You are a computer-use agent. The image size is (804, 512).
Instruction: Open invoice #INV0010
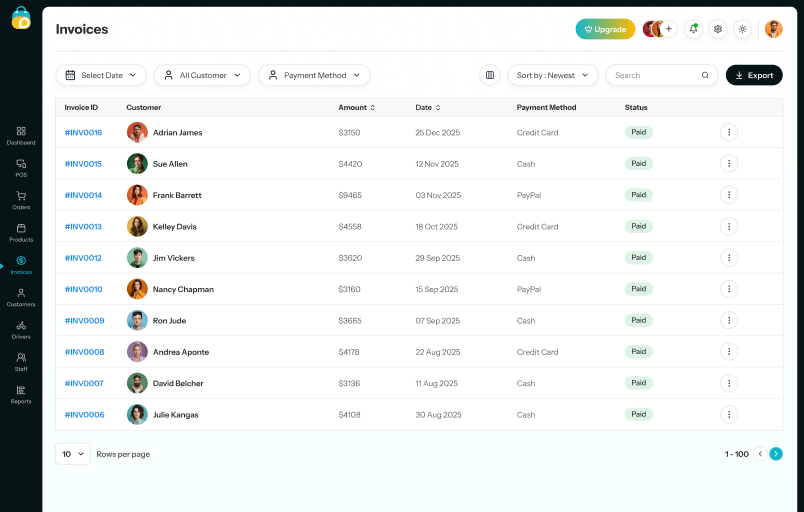[84, 290]
